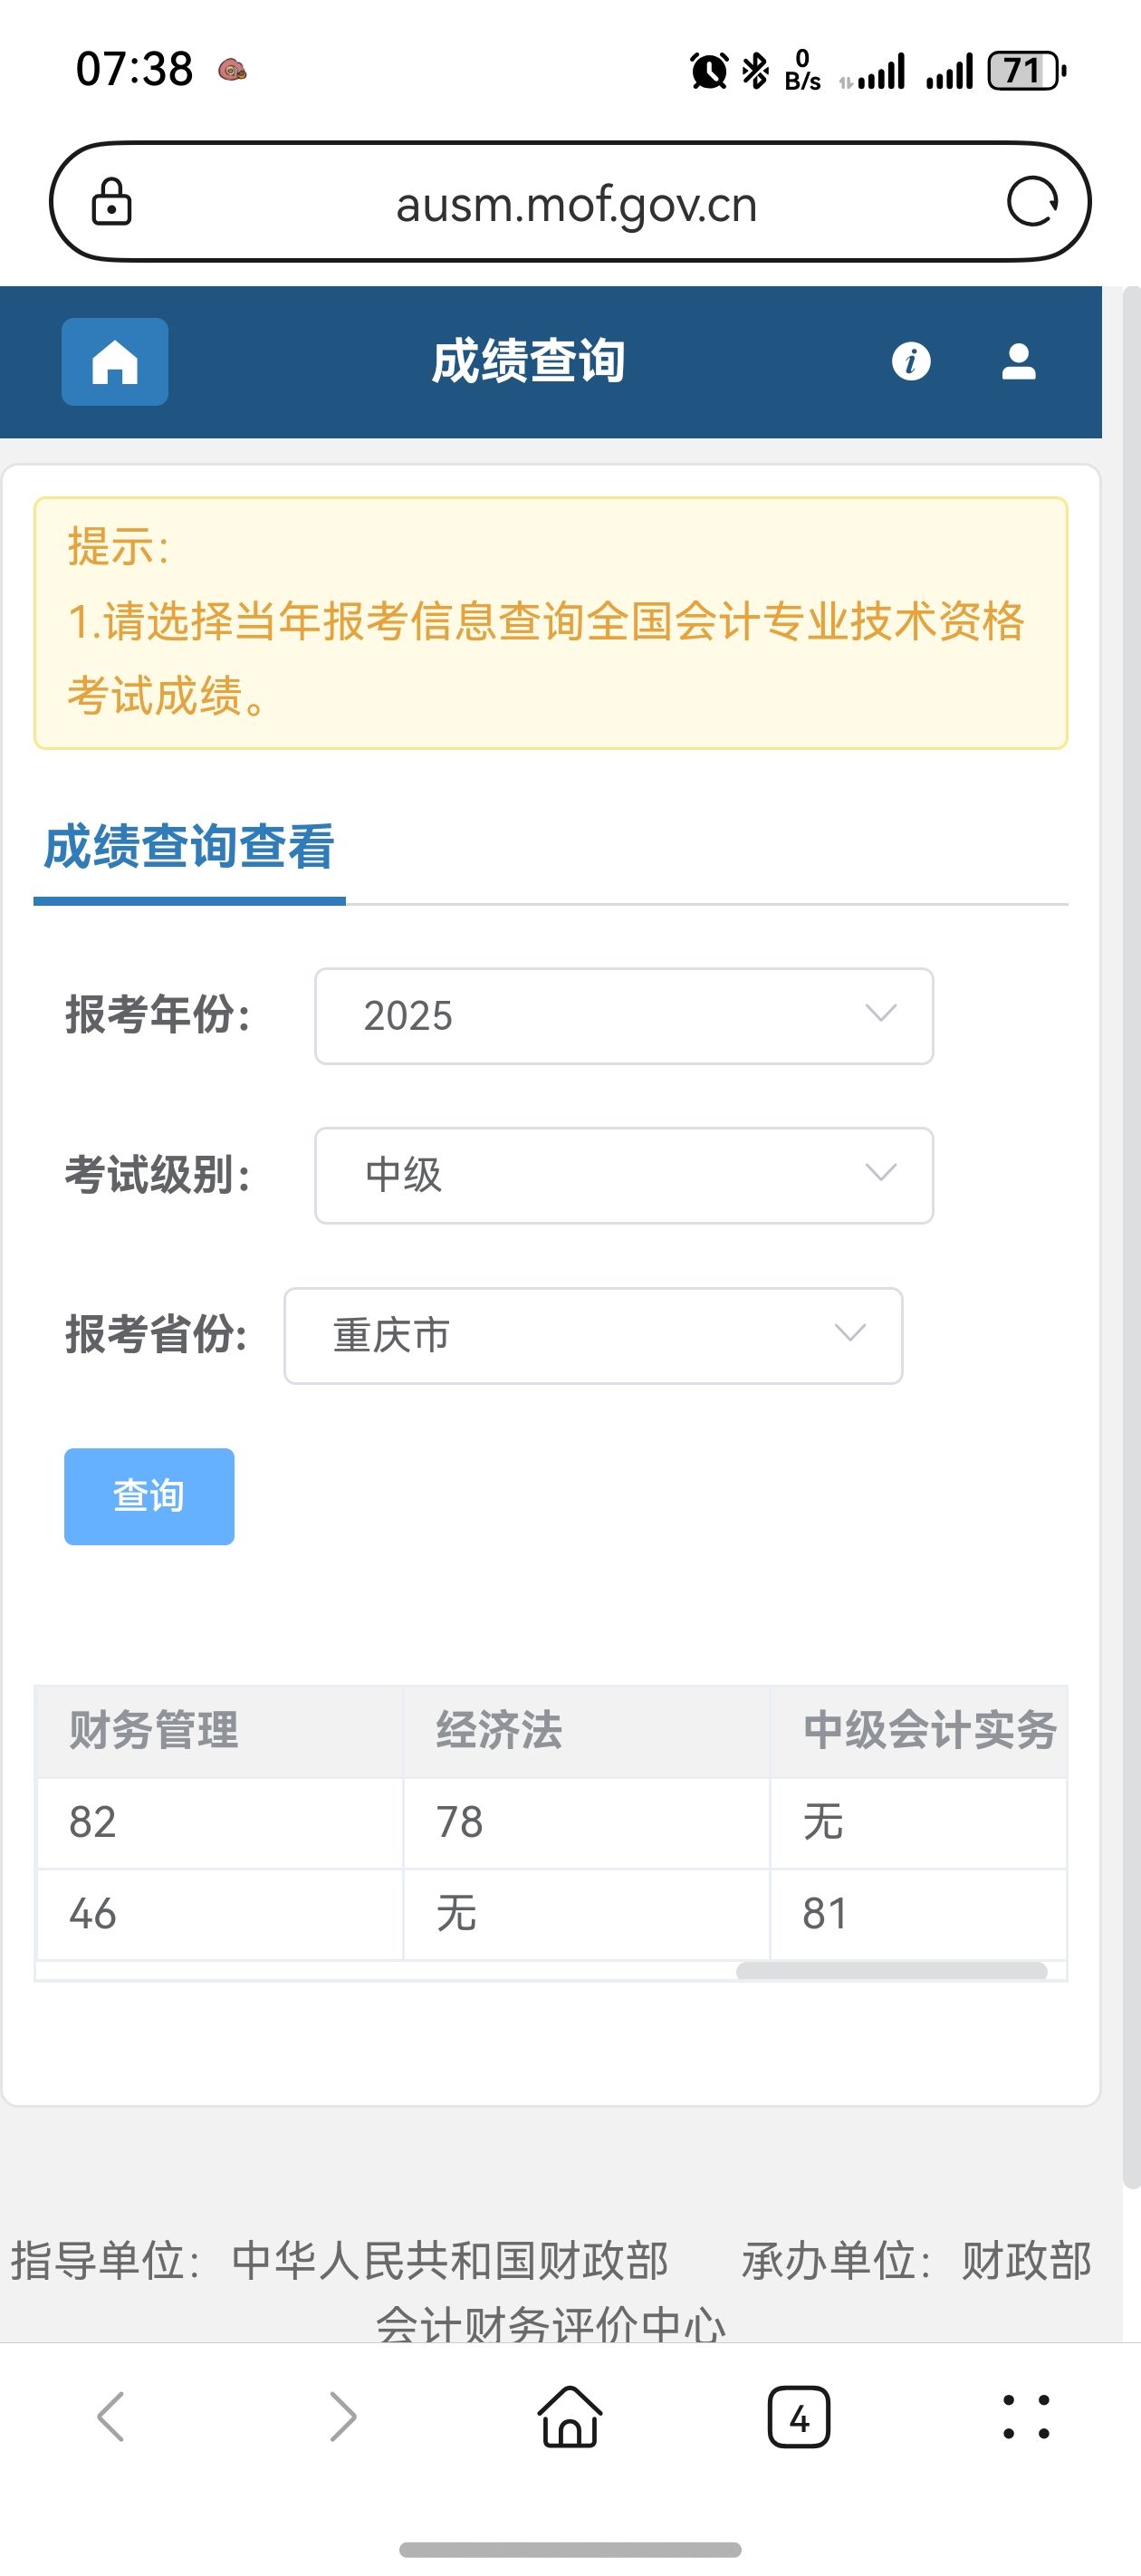Tap the 中级会计实务 column header

click(x=929, y=1731)
